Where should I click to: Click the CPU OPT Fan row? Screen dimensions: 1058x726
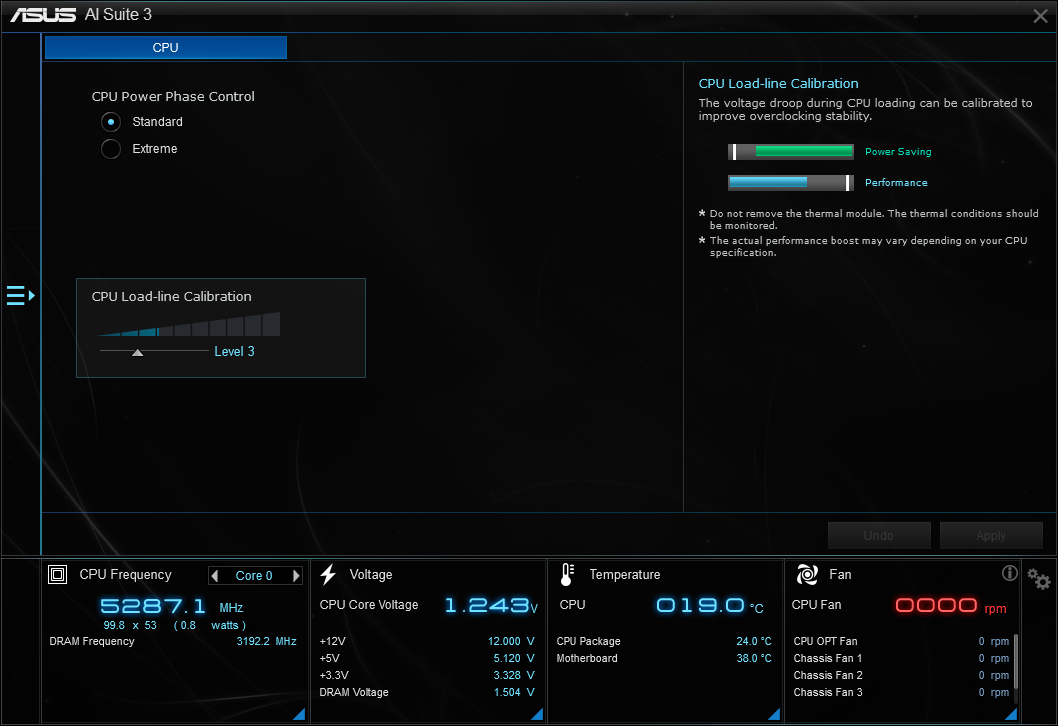point(901,642)
